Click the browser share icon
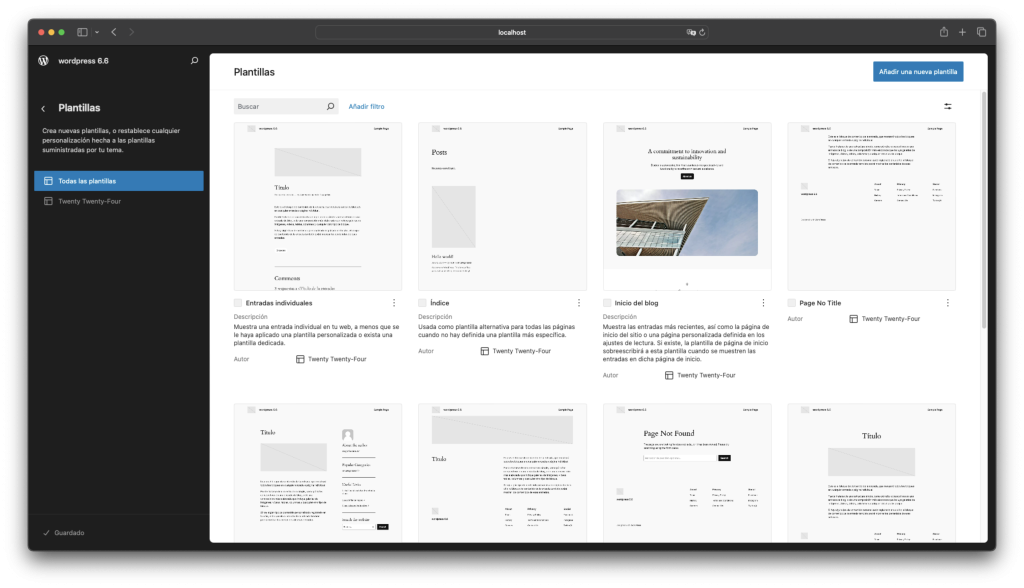 coord(944,32)
